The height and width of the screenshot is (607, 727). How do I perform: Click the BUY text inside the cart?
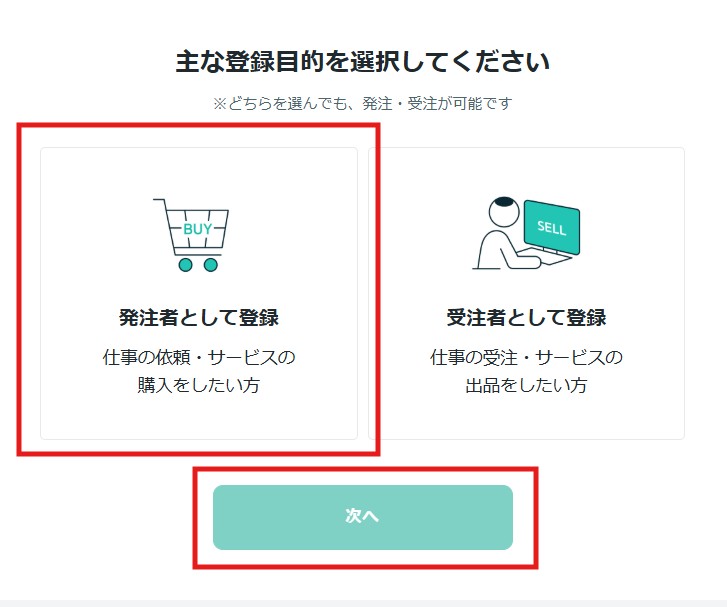pyautogui.click(x=198, y=229)
